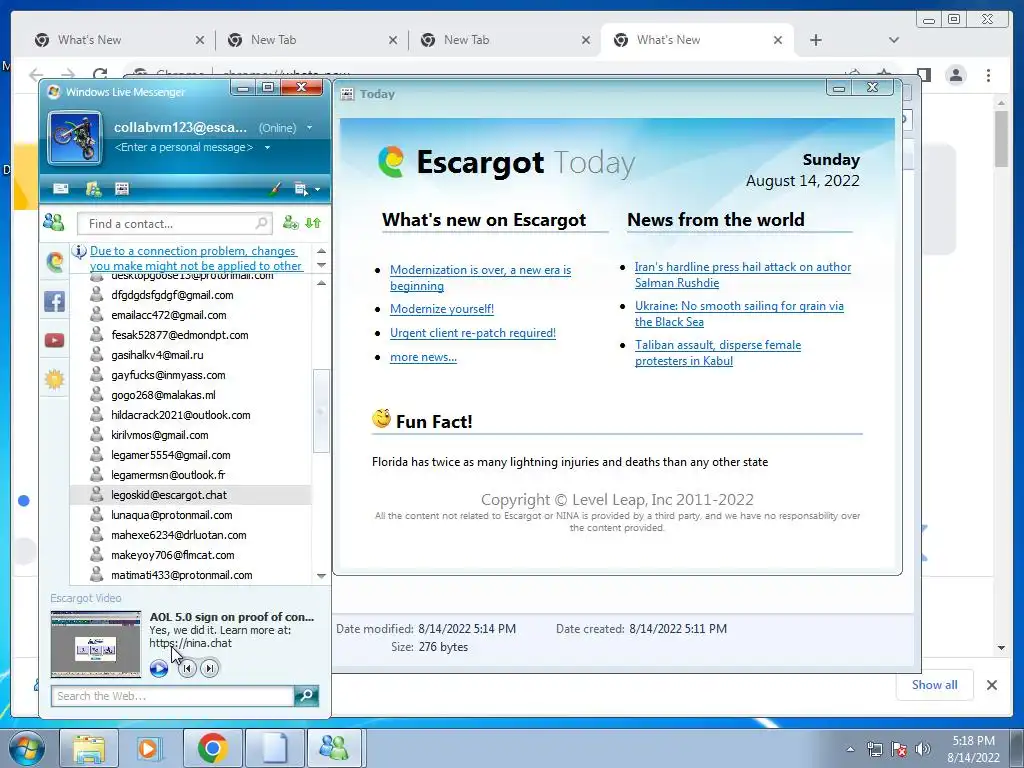Screen dimensions: 1024x768
Task: Select contact kirilvmos@gmail.com
Action: (x=190, y=435)
